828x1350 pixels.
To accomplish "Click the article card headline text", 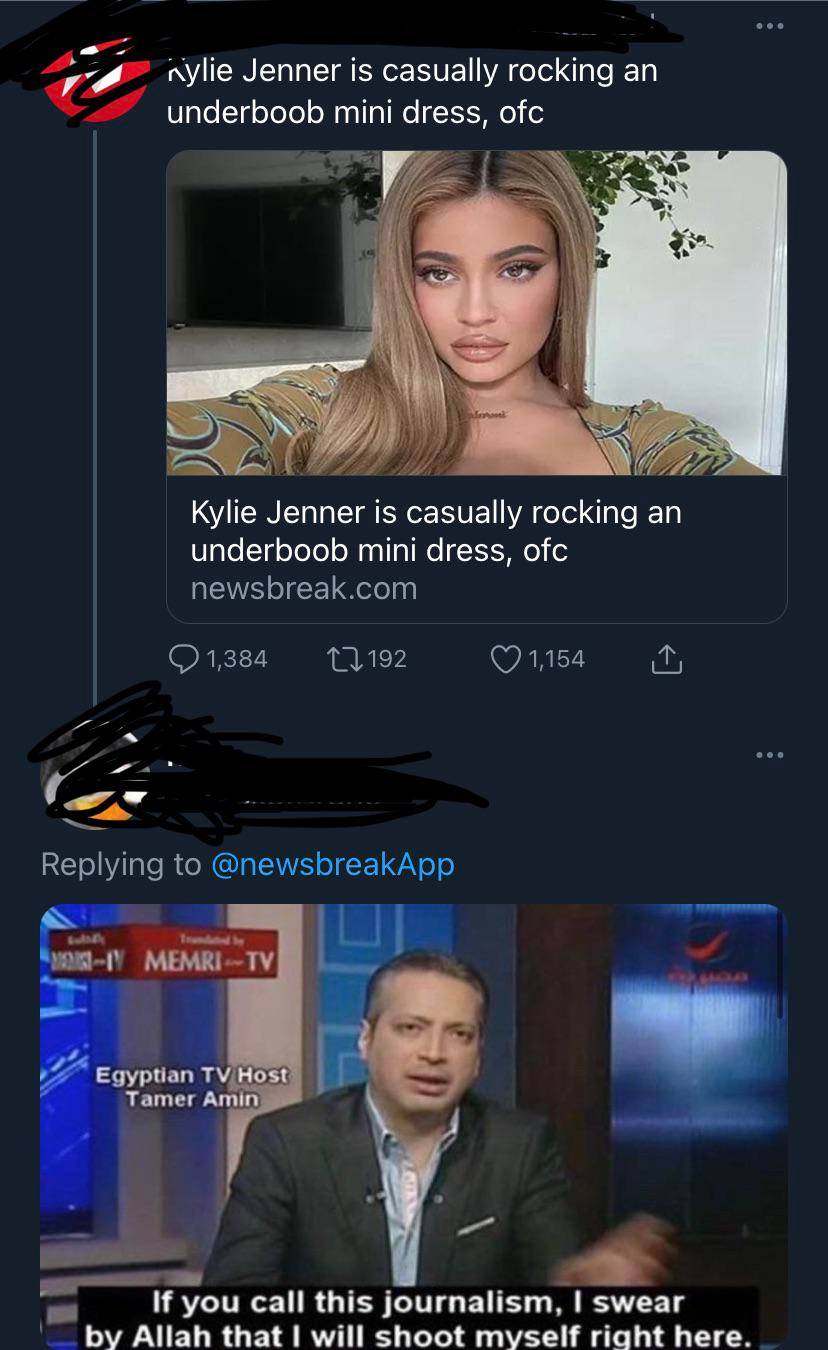I will (435, 530).
